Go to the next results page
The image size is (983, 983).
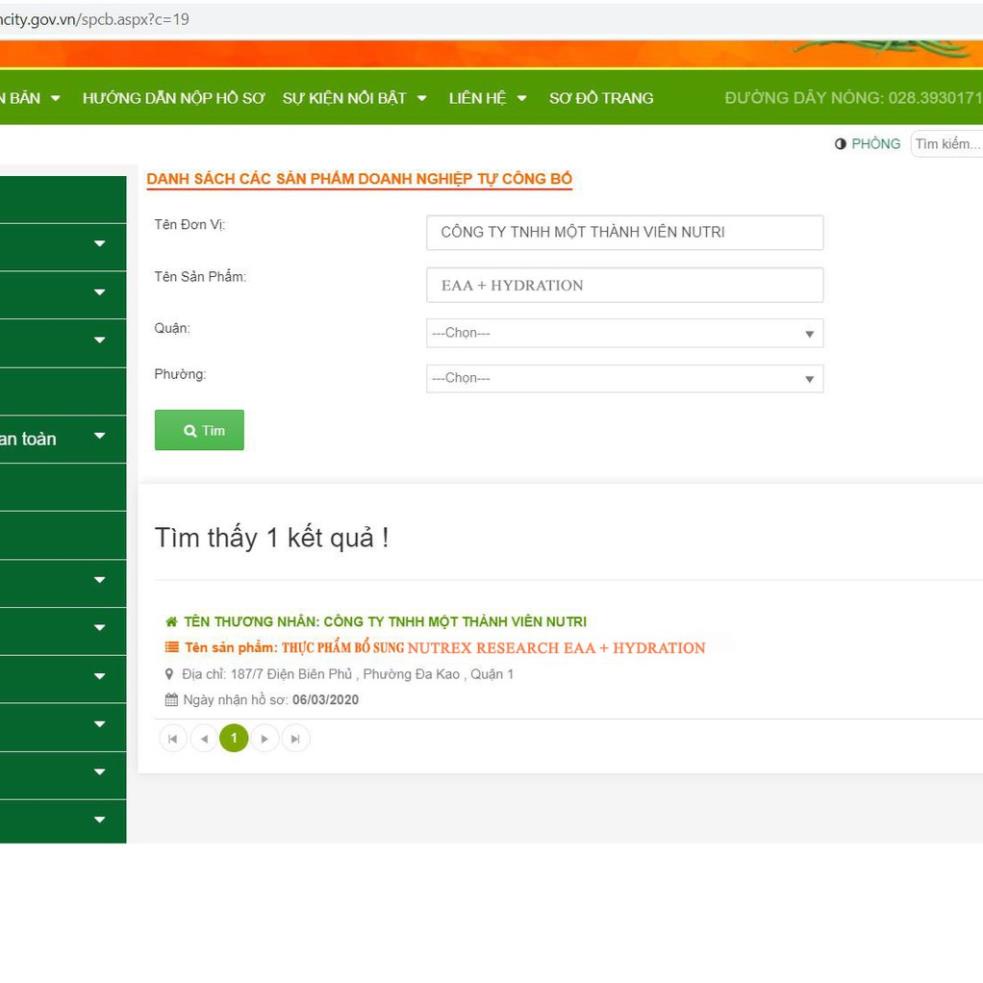click(x=265, y=739)
